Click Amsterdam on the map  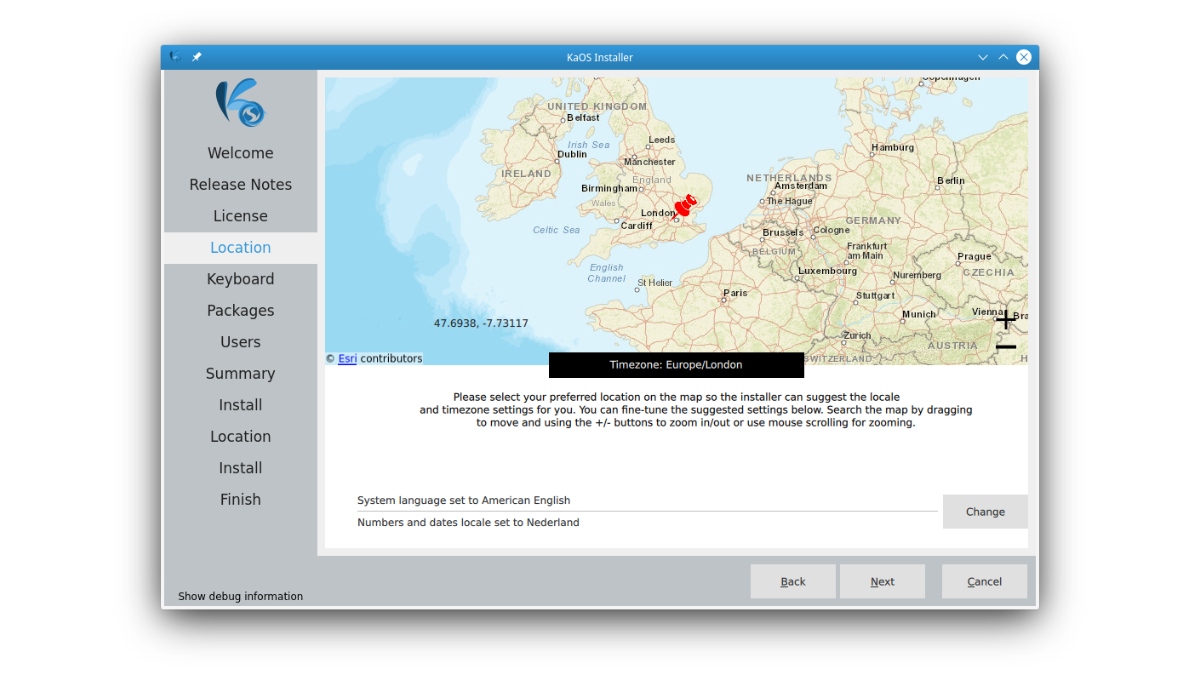coord(801,186)
